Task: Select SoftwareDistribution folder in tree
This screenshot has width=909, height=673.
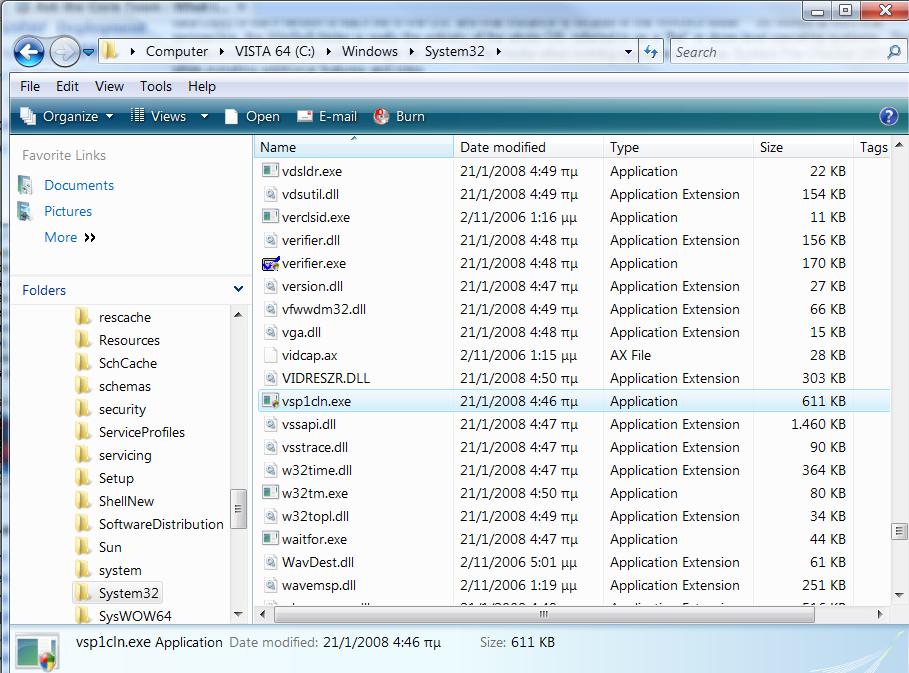Action: 161,525
